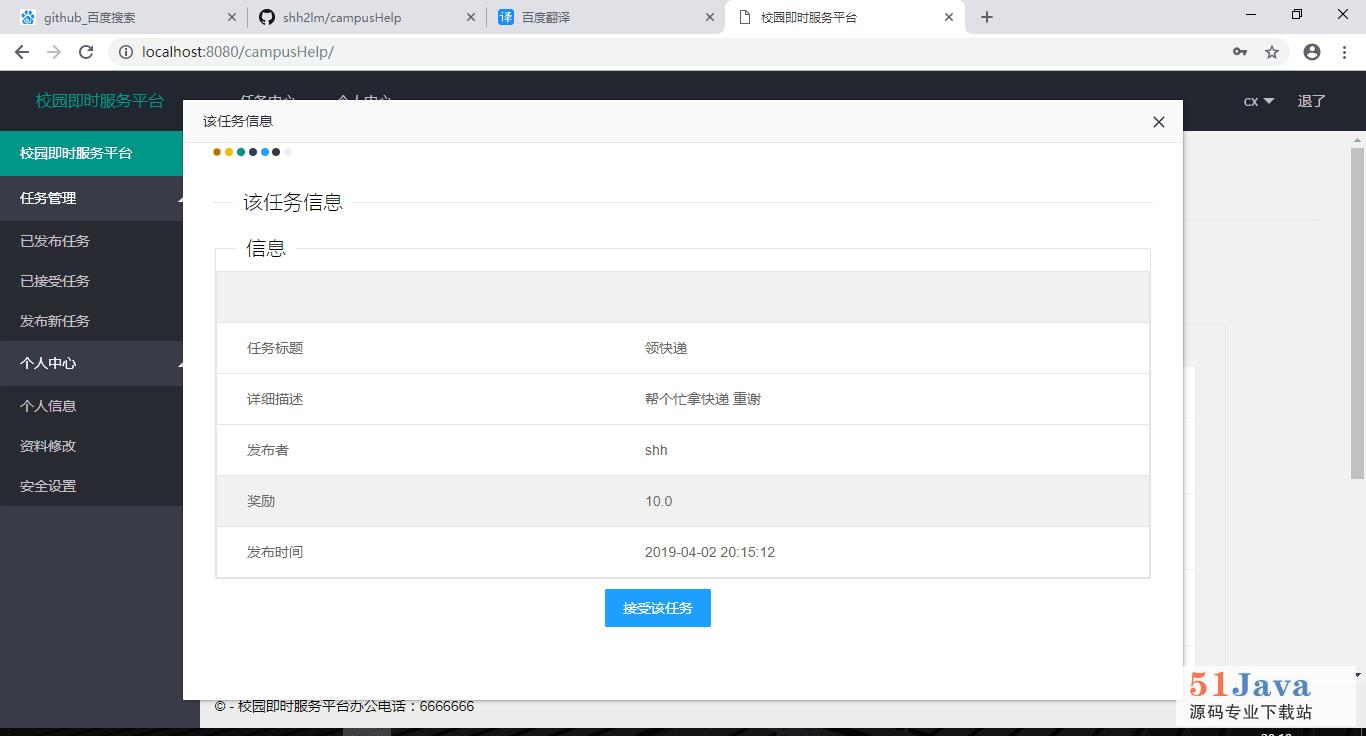This screenshot has height=736, width=1366.
Task: Close the 百度翻译 tab
Action: 710,17
